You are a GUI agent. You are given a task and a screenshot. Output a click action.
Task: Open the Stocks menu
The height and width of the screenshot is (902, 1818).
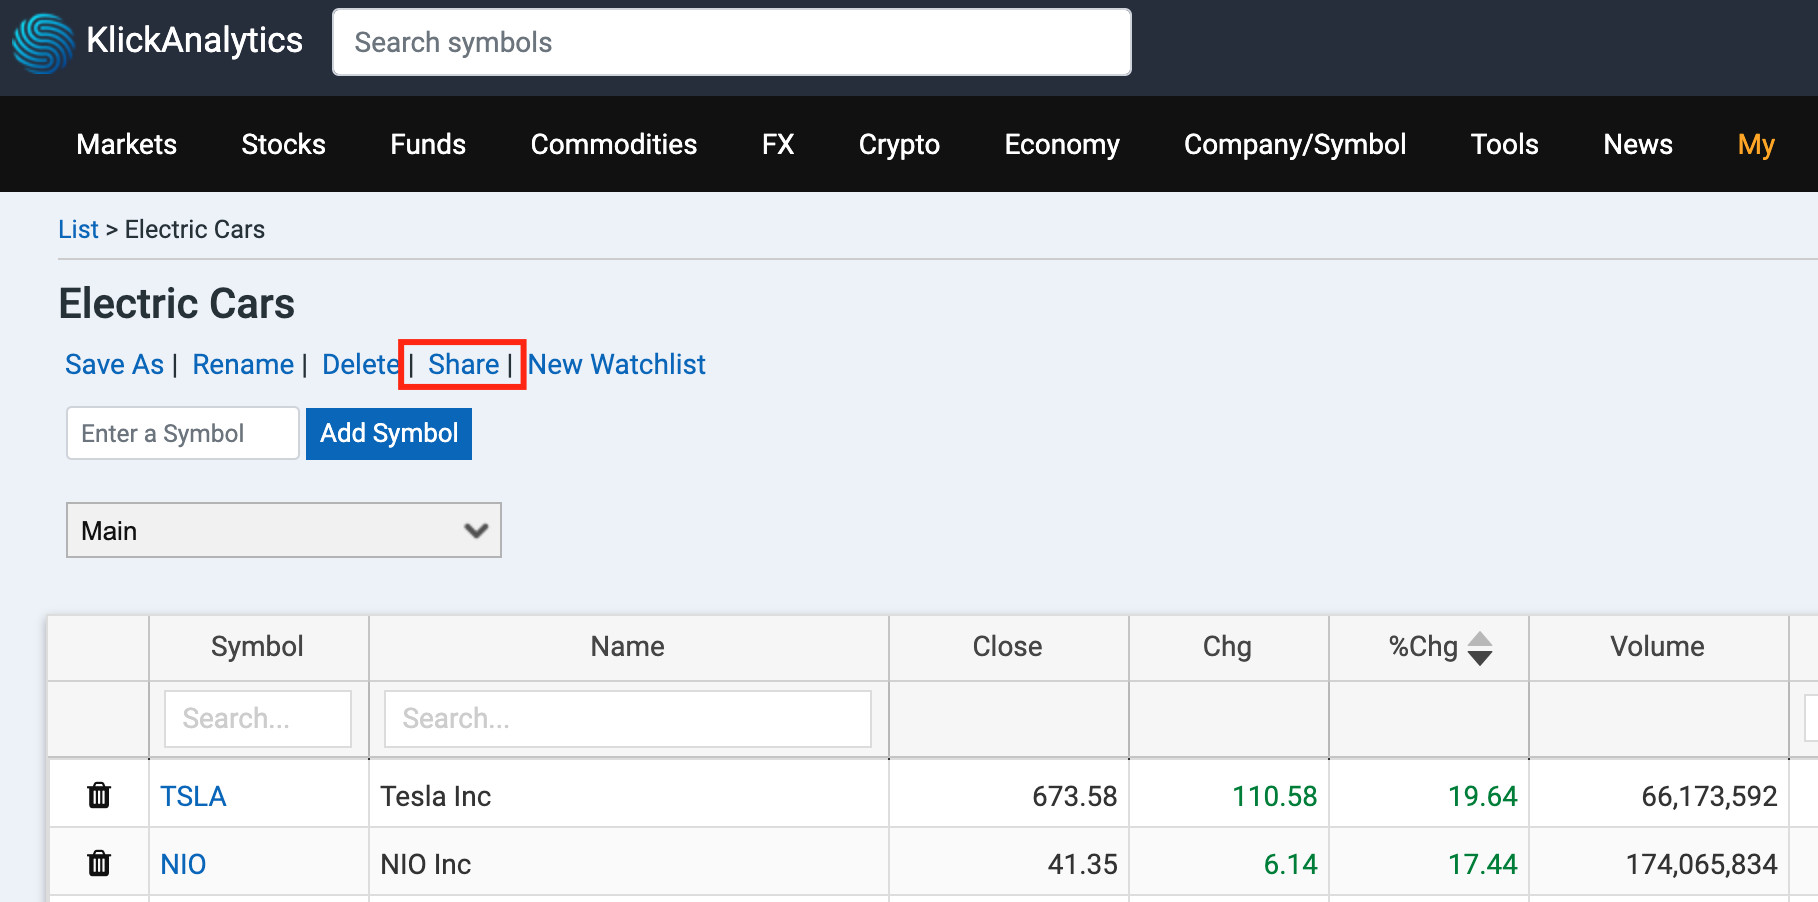[x=283, y=144]
